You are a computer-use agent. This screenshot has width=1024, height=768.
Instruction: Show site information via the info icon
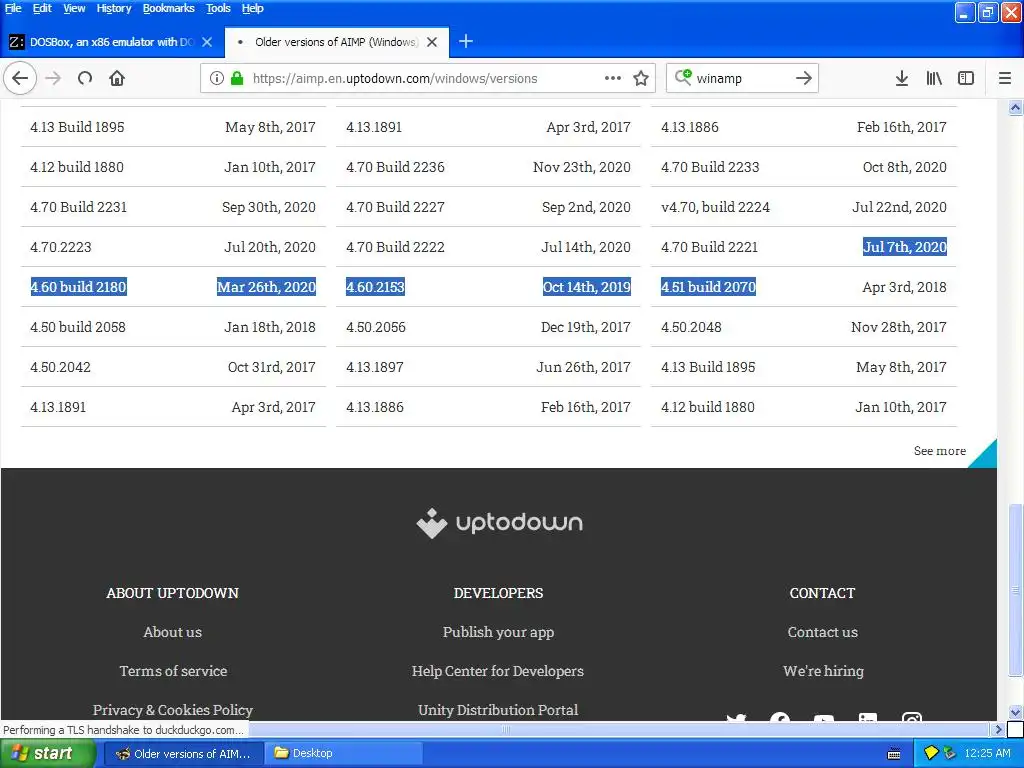(216, 78)
